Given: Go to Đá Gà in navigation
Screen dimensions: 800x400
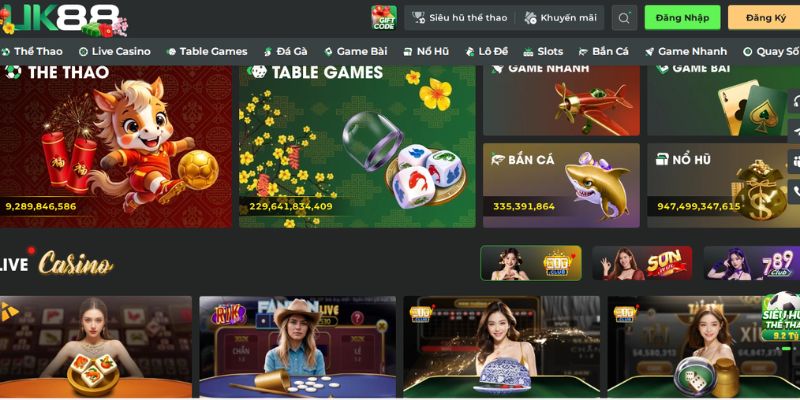Looking at the screenshot, I should click(286, 52).
